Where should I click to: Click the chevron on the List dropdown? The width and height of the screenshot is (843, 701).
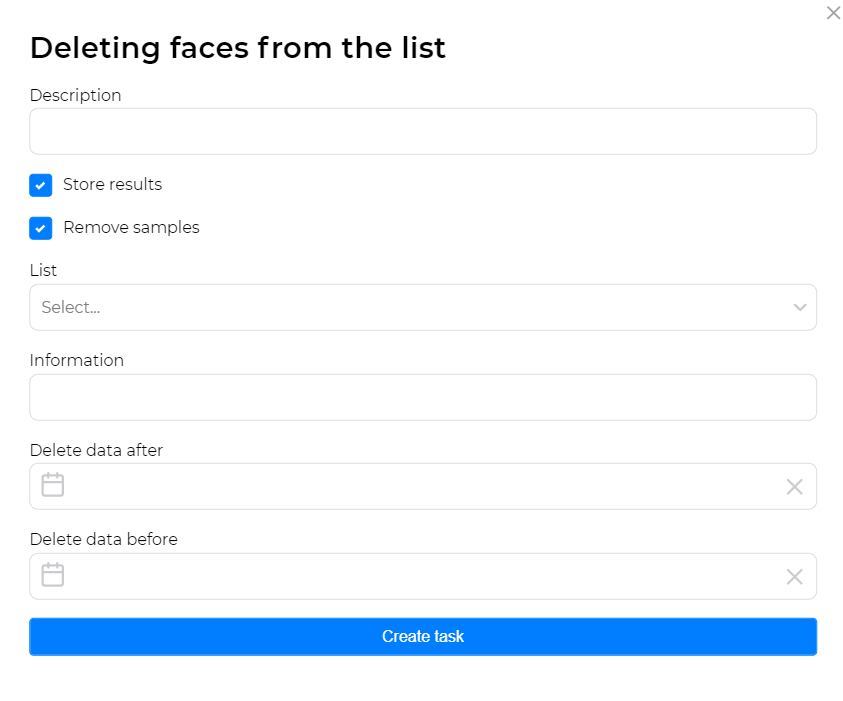(x=799, y=307)
